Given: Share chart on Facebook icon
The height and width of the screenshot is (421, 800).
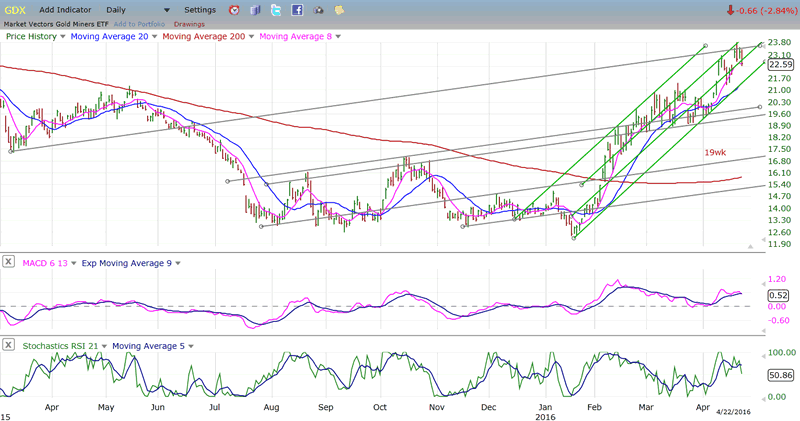Looking at the screenshot, I should (297, 10).
